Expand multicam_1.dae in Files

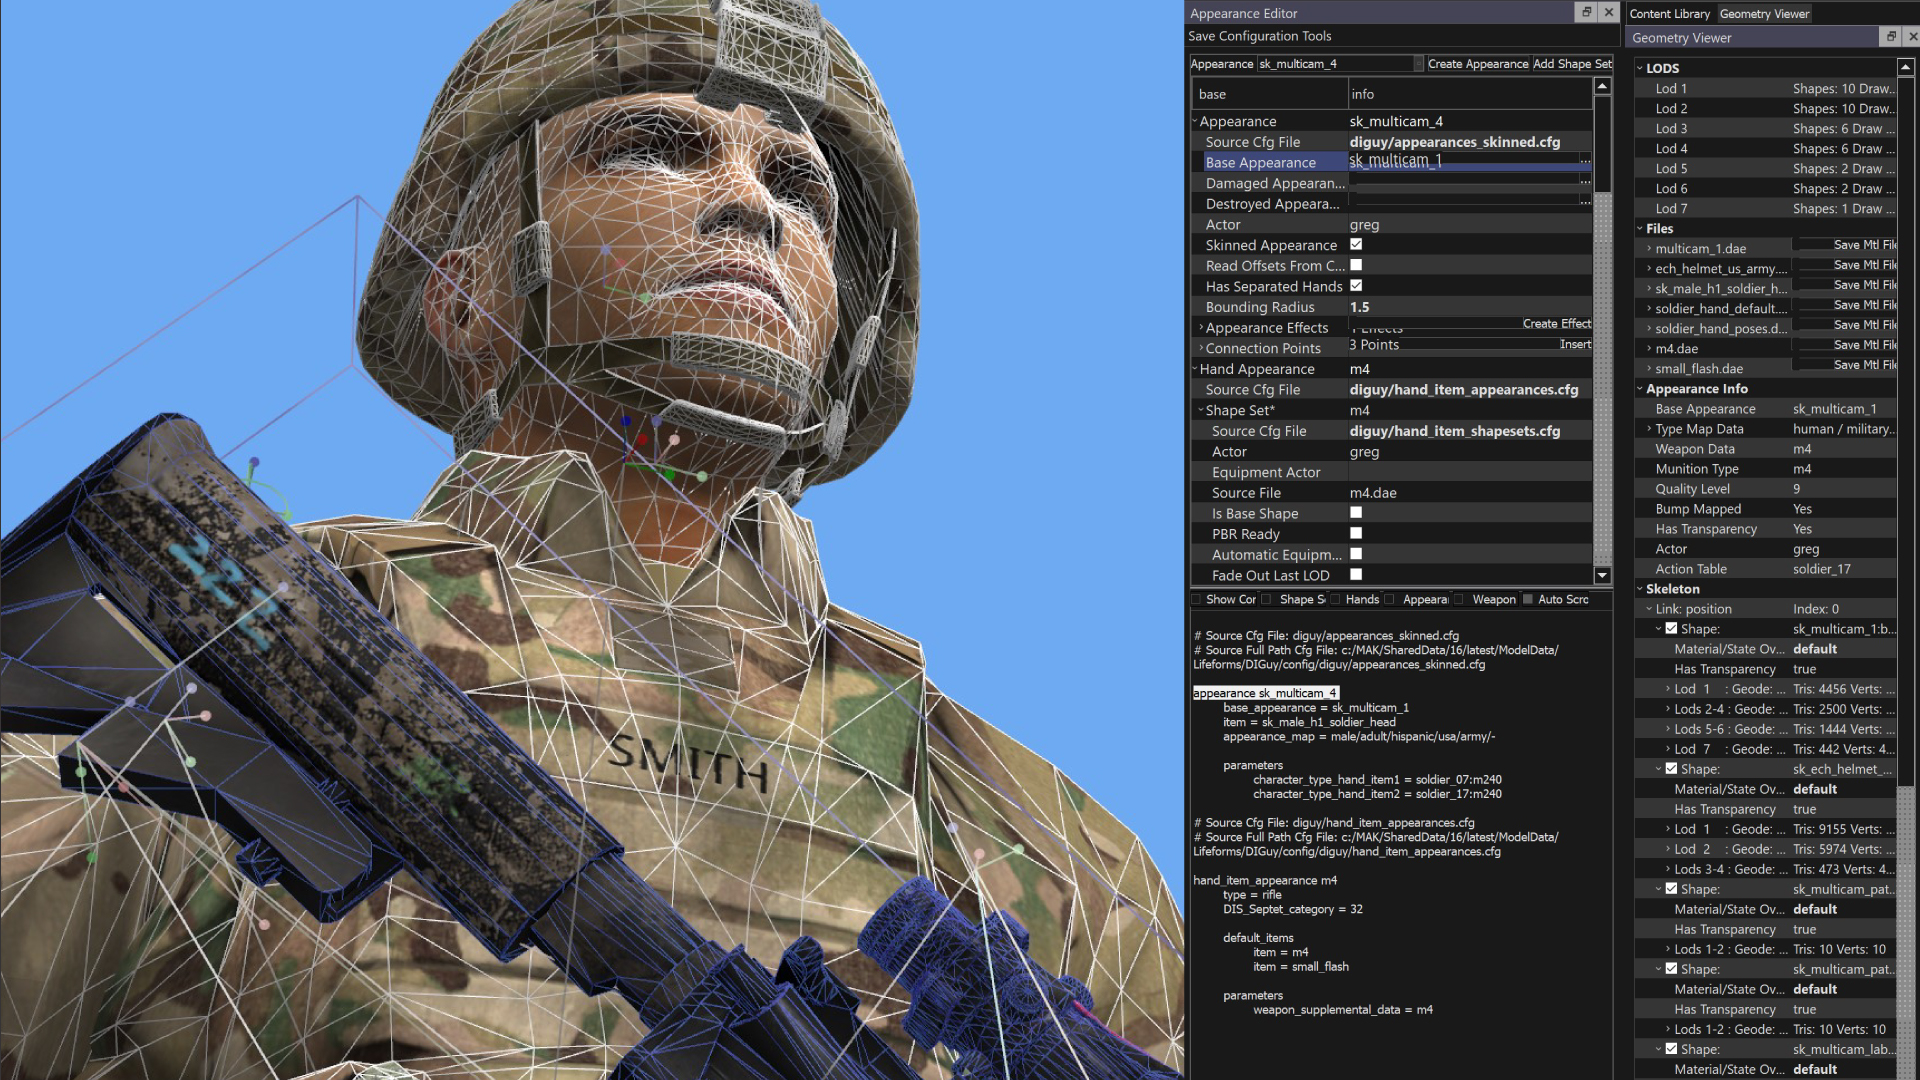coord(1649,248)
